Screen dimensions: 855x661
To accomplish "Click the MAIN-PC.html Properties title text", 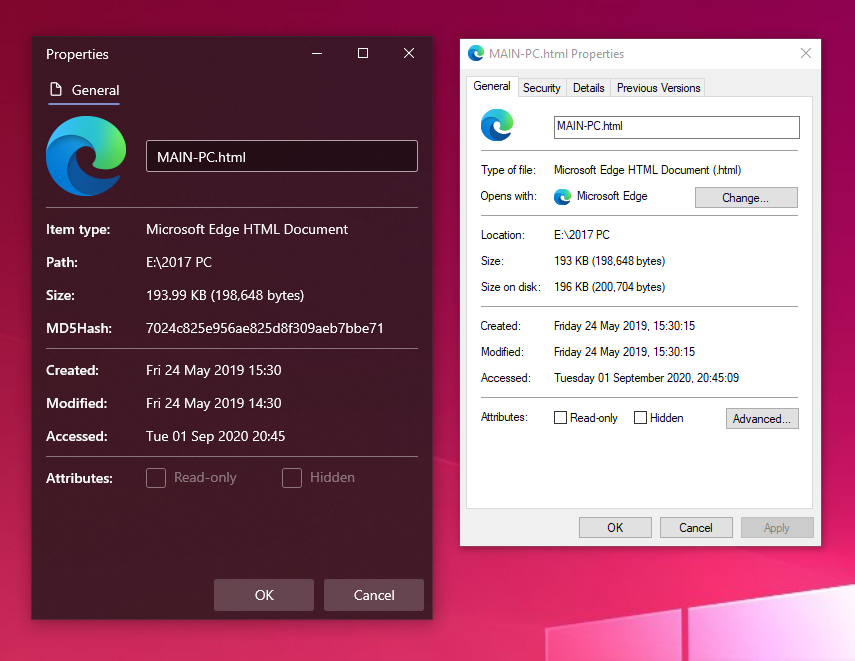I will (x=556, y=53).
